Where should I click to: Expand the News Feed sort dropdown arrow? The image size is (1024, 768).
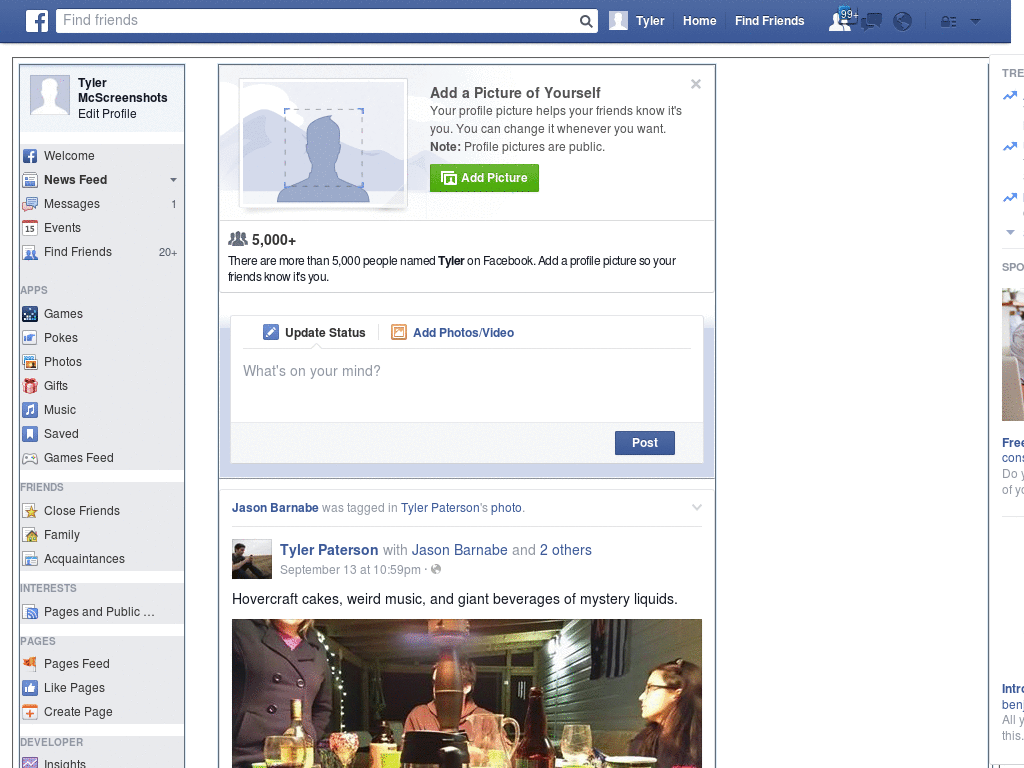click(173, 180)
